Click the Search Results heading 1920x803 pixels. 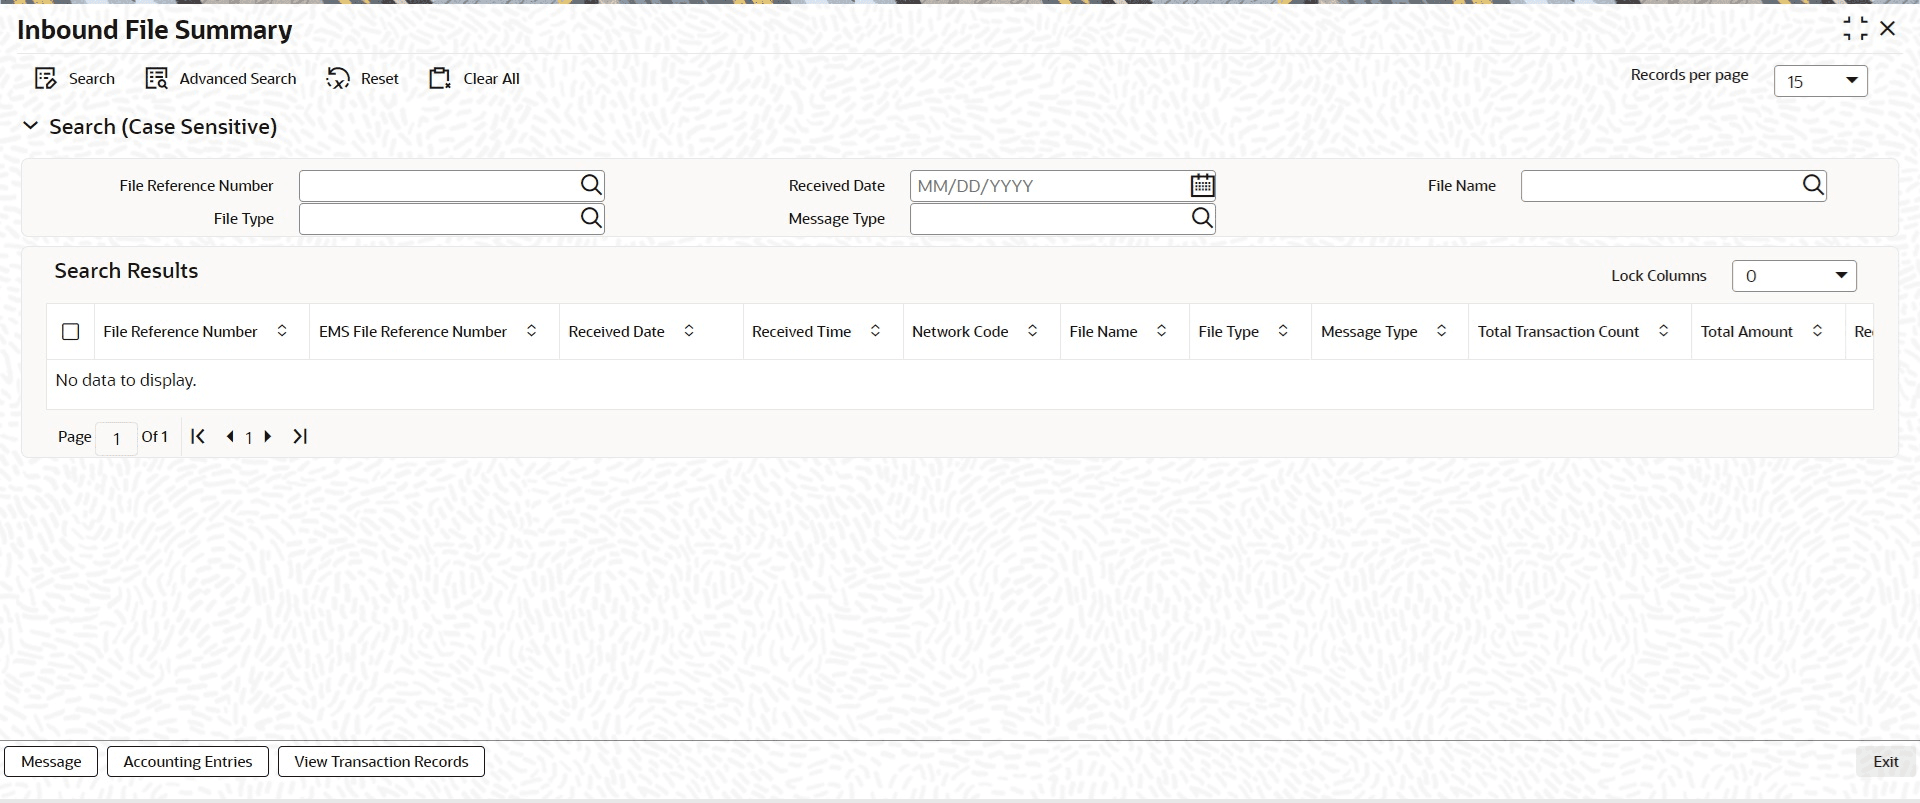[x=126, y=271]
